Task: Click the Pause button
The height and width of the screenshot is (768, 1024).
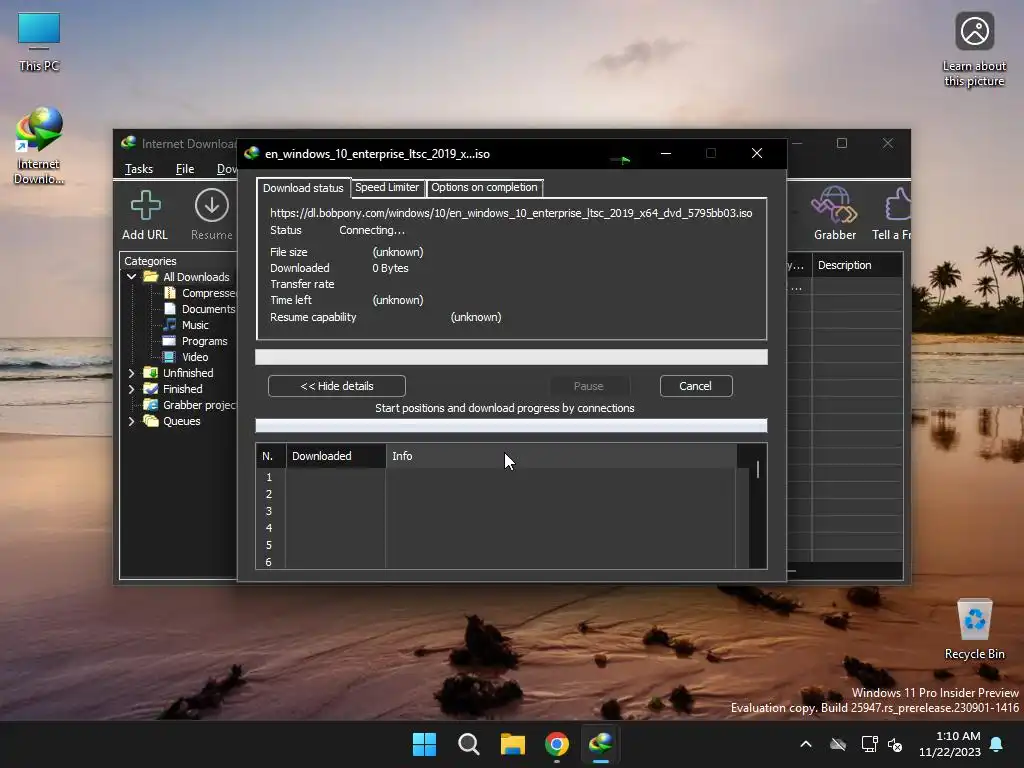Action: coord(588,386)
